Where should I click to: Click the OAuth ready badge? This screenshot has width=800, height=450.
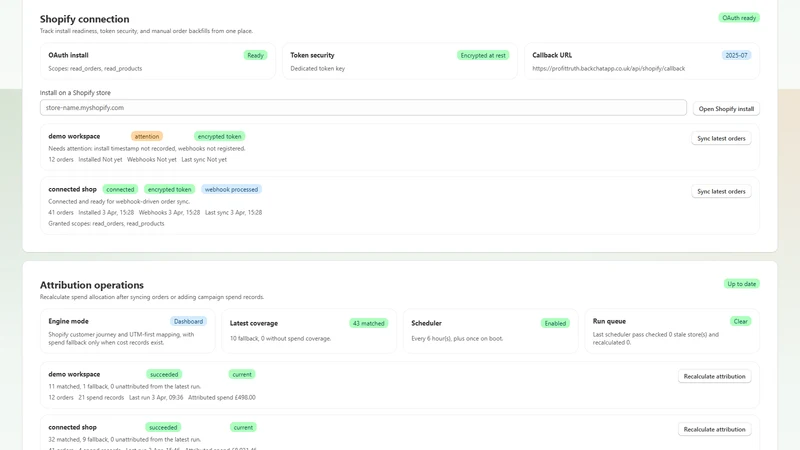pos(739,18)
